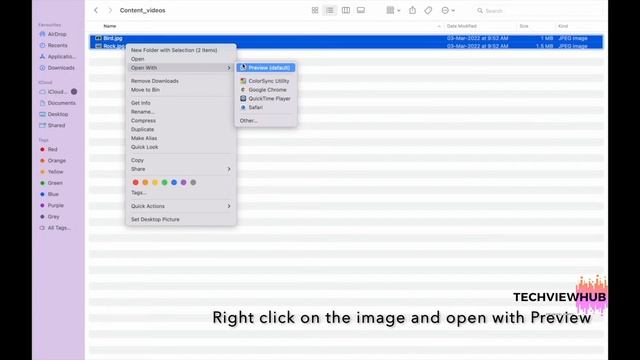The image size is (640, 360).
Task: Expand the Quick Actions submenu
Action: tap(180, 206)
